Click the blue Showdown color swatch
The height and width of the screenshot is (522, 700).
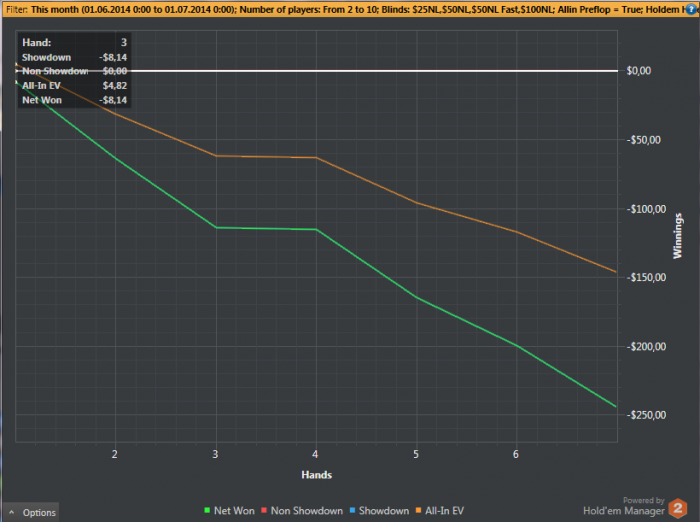coord(352,510)
